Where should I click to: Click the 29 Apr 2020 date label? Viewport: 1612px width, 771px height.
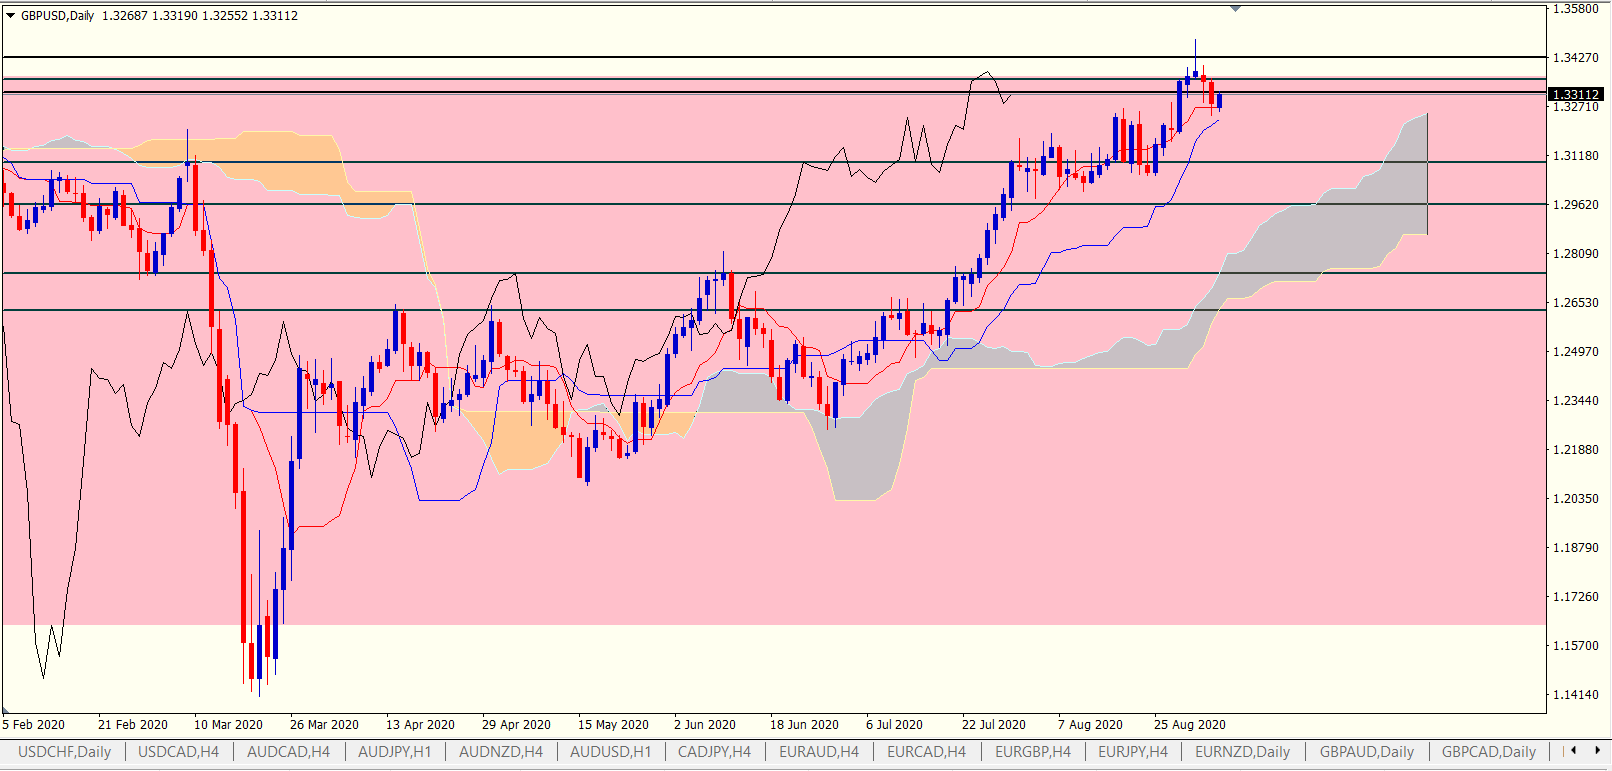(517, 725)
